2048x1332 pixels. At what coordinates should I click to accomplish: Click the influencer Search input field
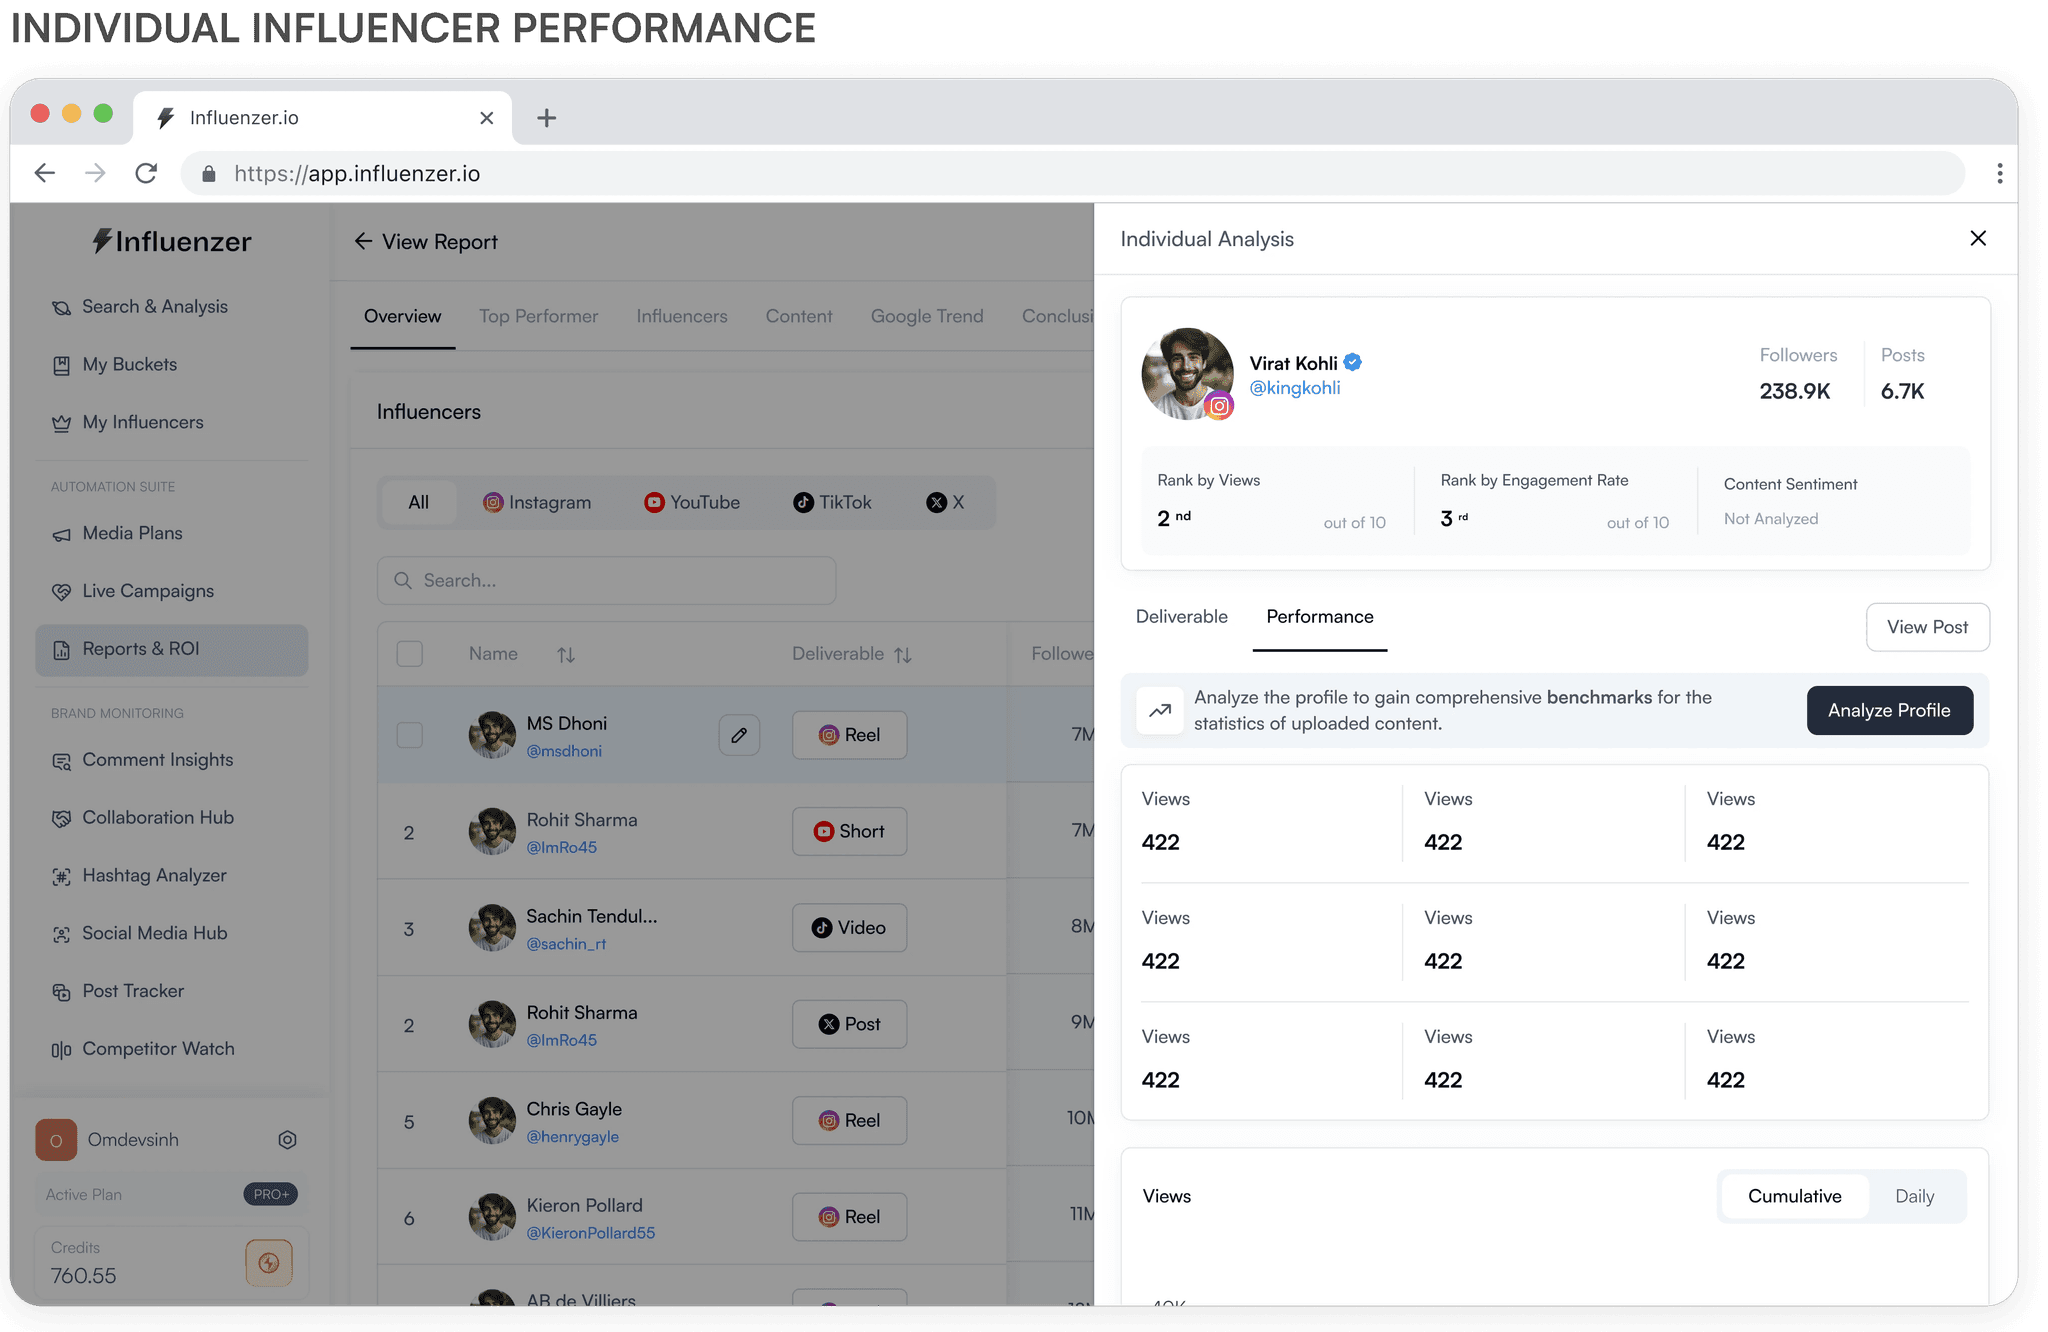[606, 581]
